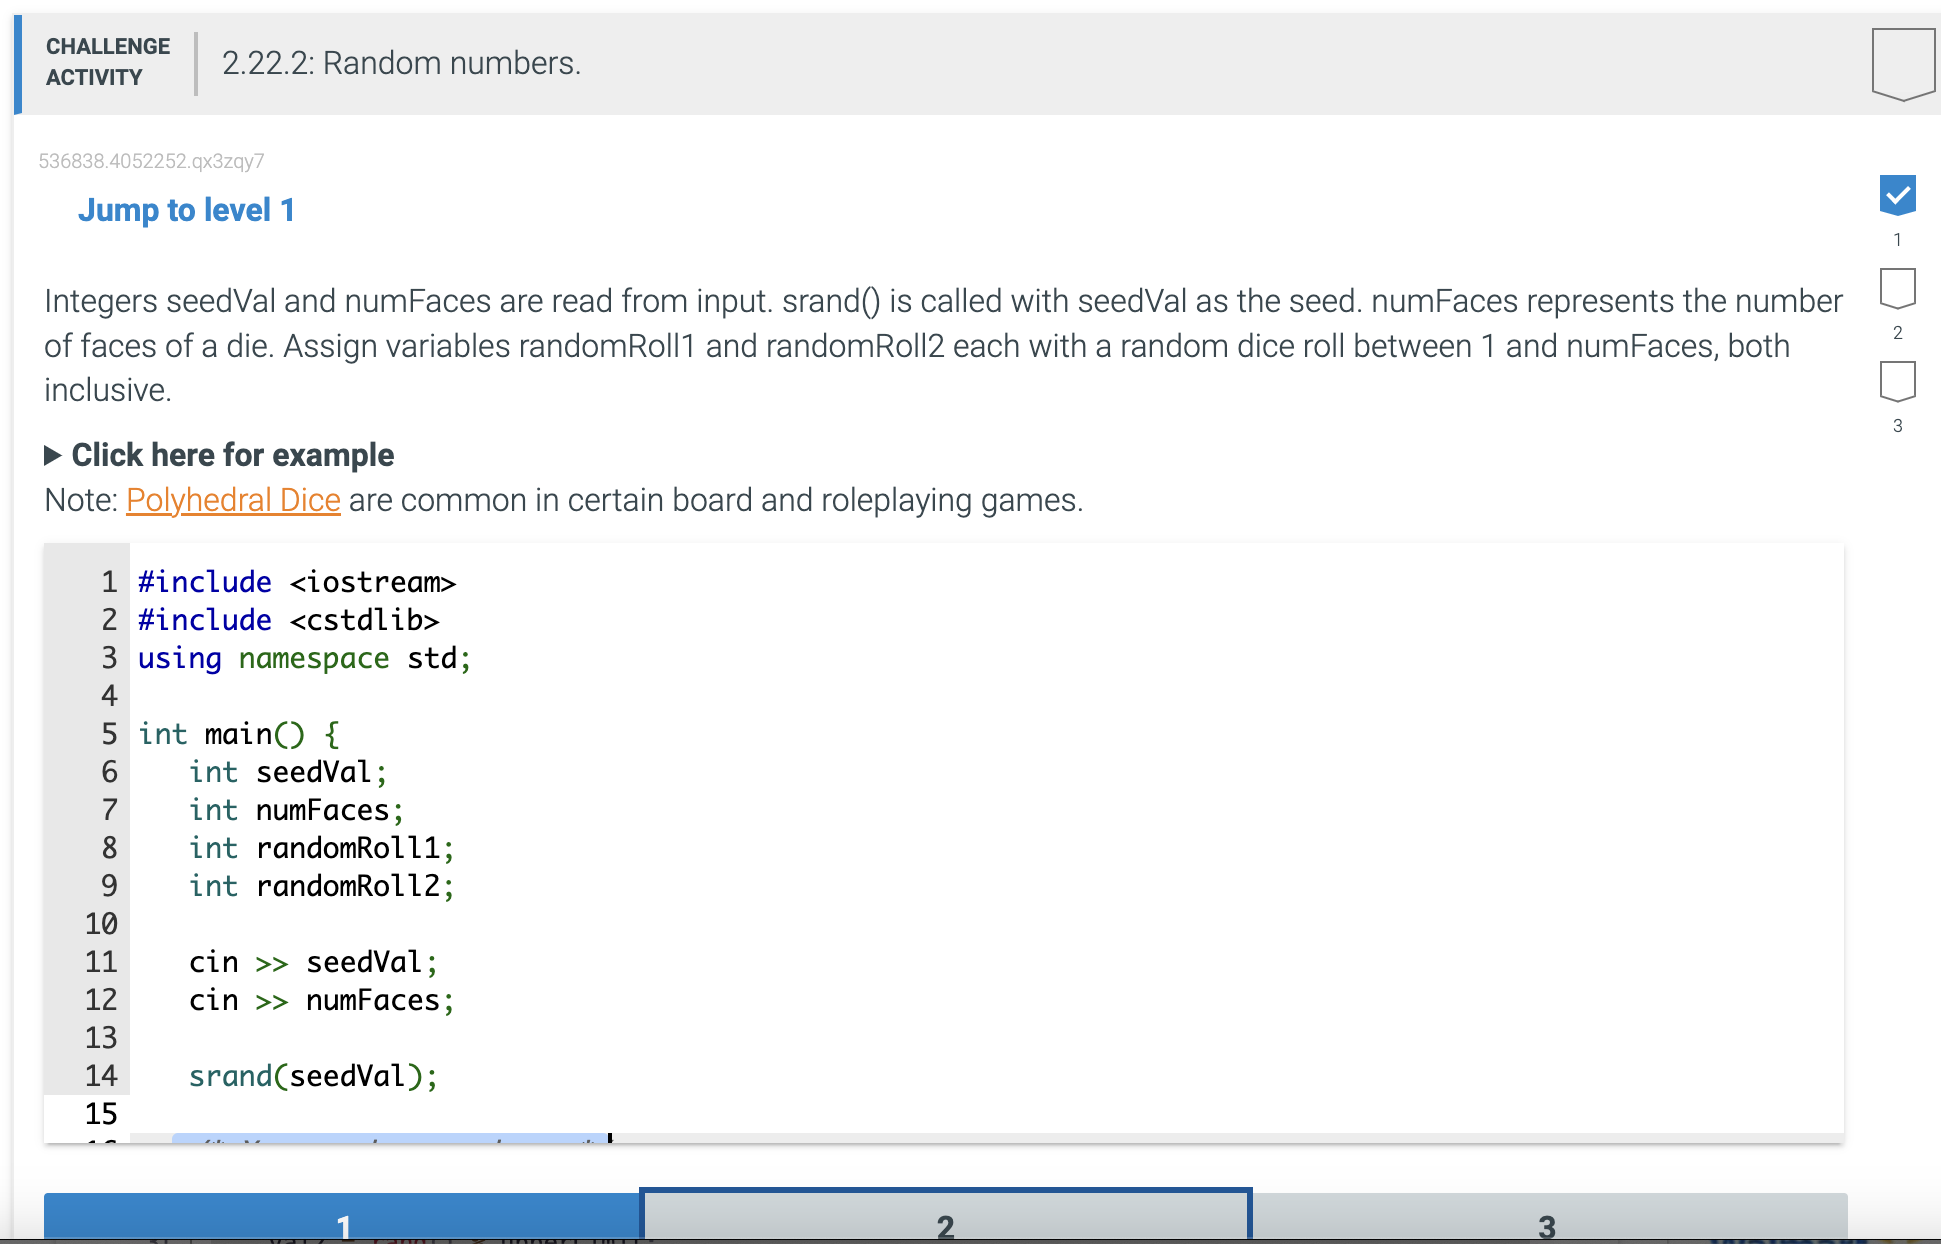Click line number 10 in gutter
This screenshot has height=1244, width=1941.
[x=101, y=924]
